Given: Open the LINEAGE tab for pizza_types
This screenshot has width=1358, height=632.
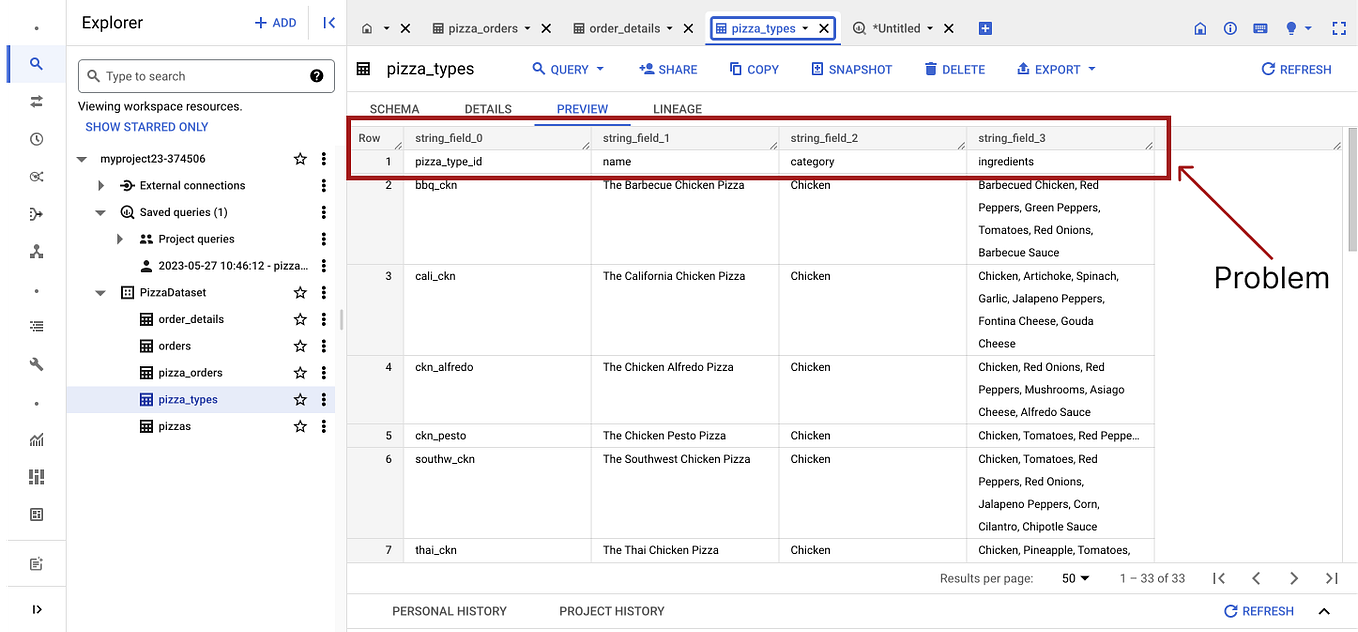Looking at the screenshot, I should point(677,109).
